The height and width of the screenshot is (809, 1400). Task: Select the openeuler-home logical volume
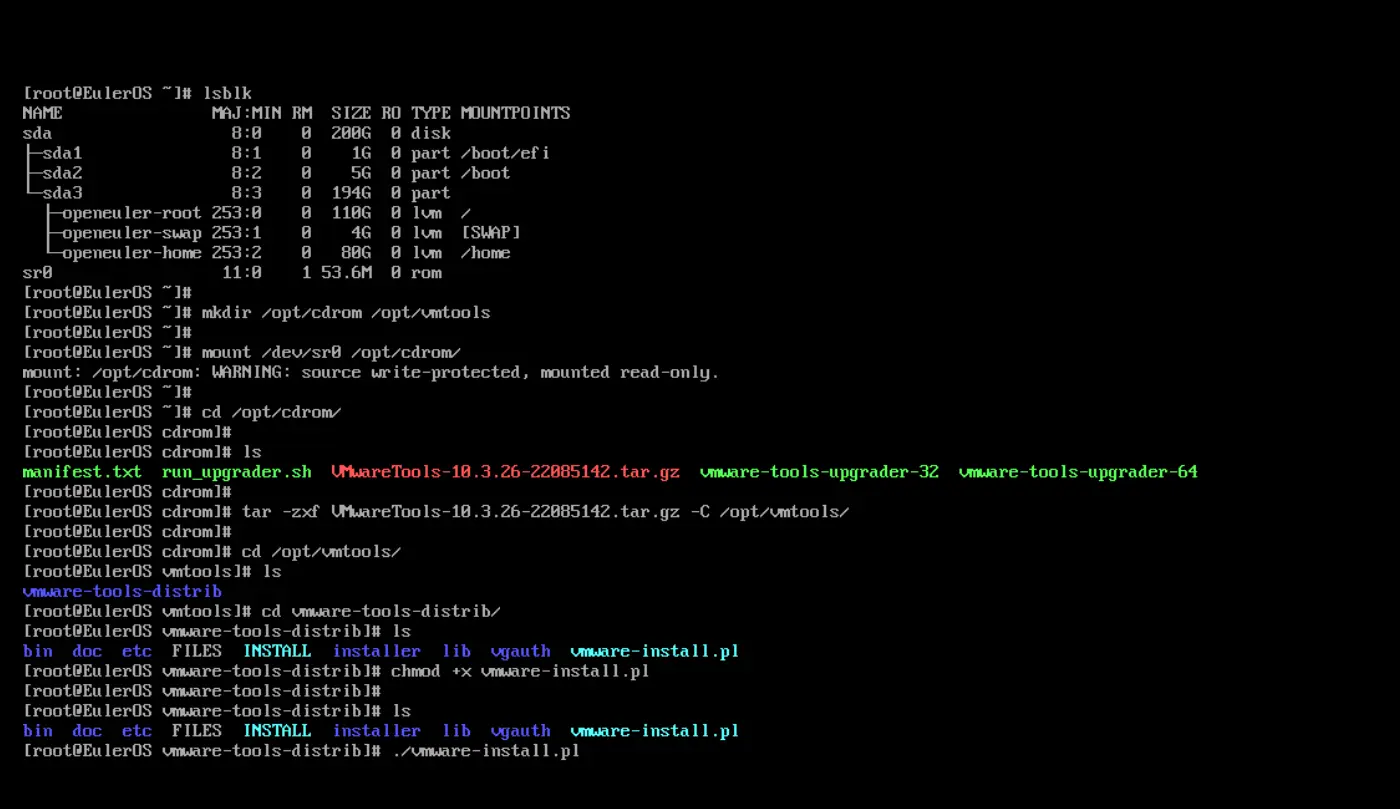[x=130, y=253]
